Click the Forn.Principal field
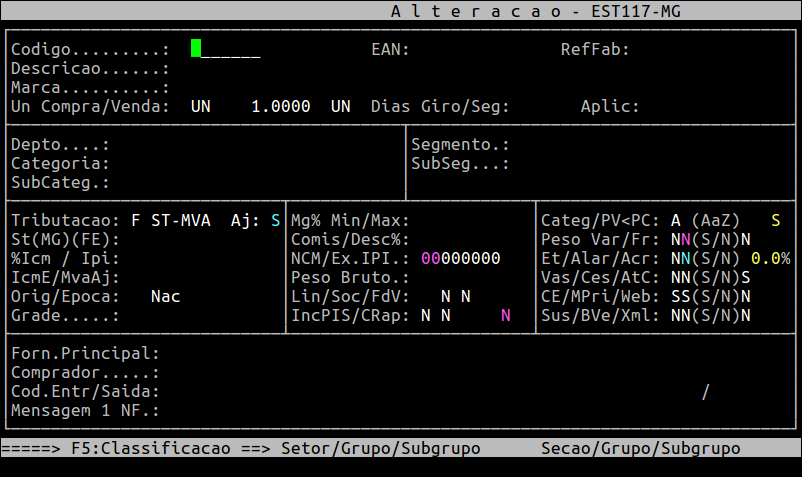 pyautogui.click(x=400, y=353)
